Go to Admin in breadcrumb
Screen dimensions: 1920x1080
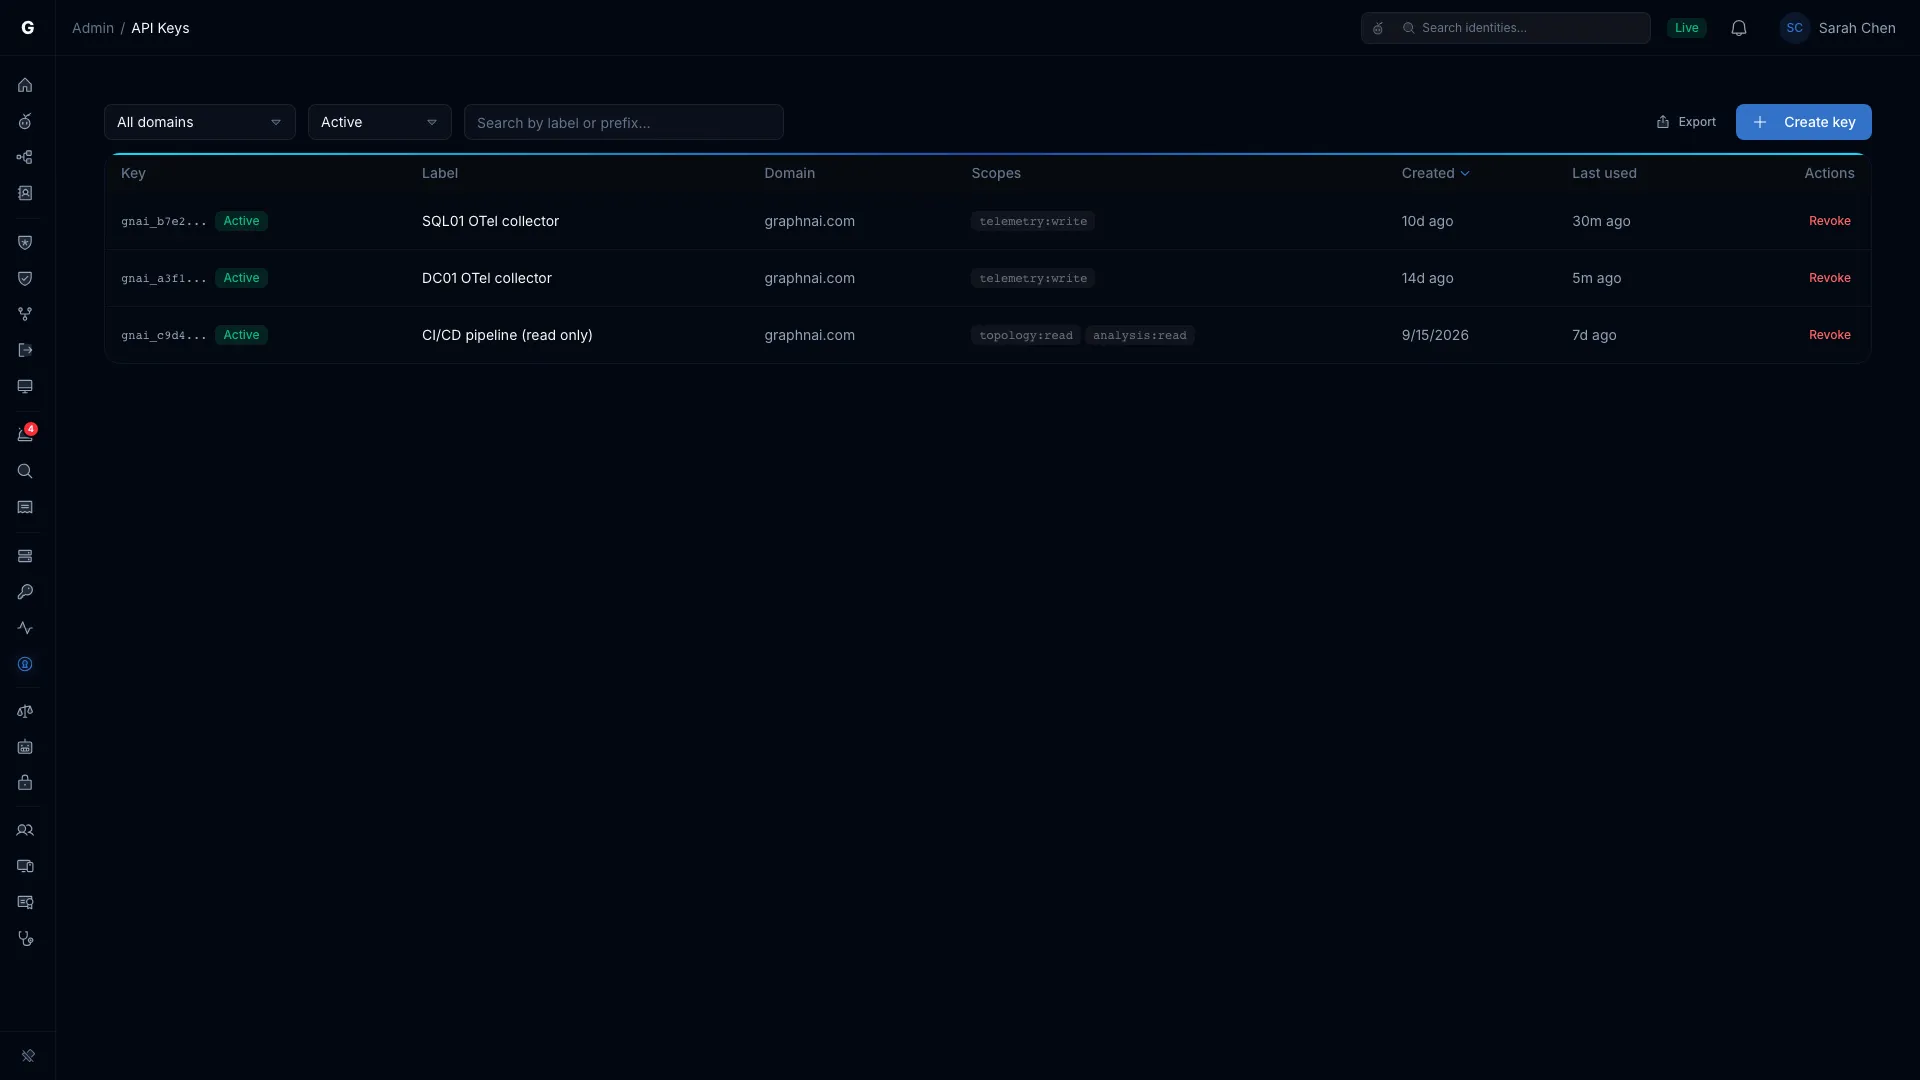[93, 28]
